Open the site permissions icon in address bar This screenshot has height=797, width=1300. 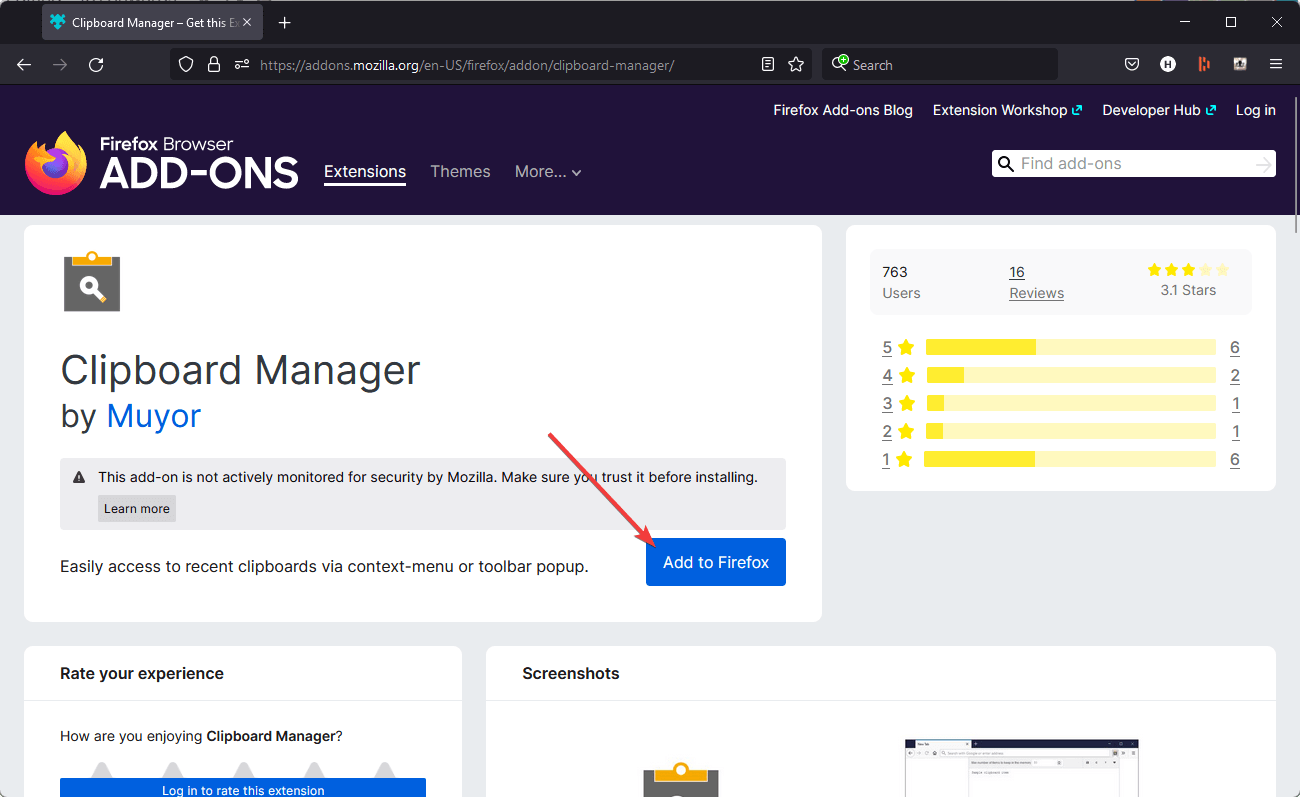click(241, 64)
